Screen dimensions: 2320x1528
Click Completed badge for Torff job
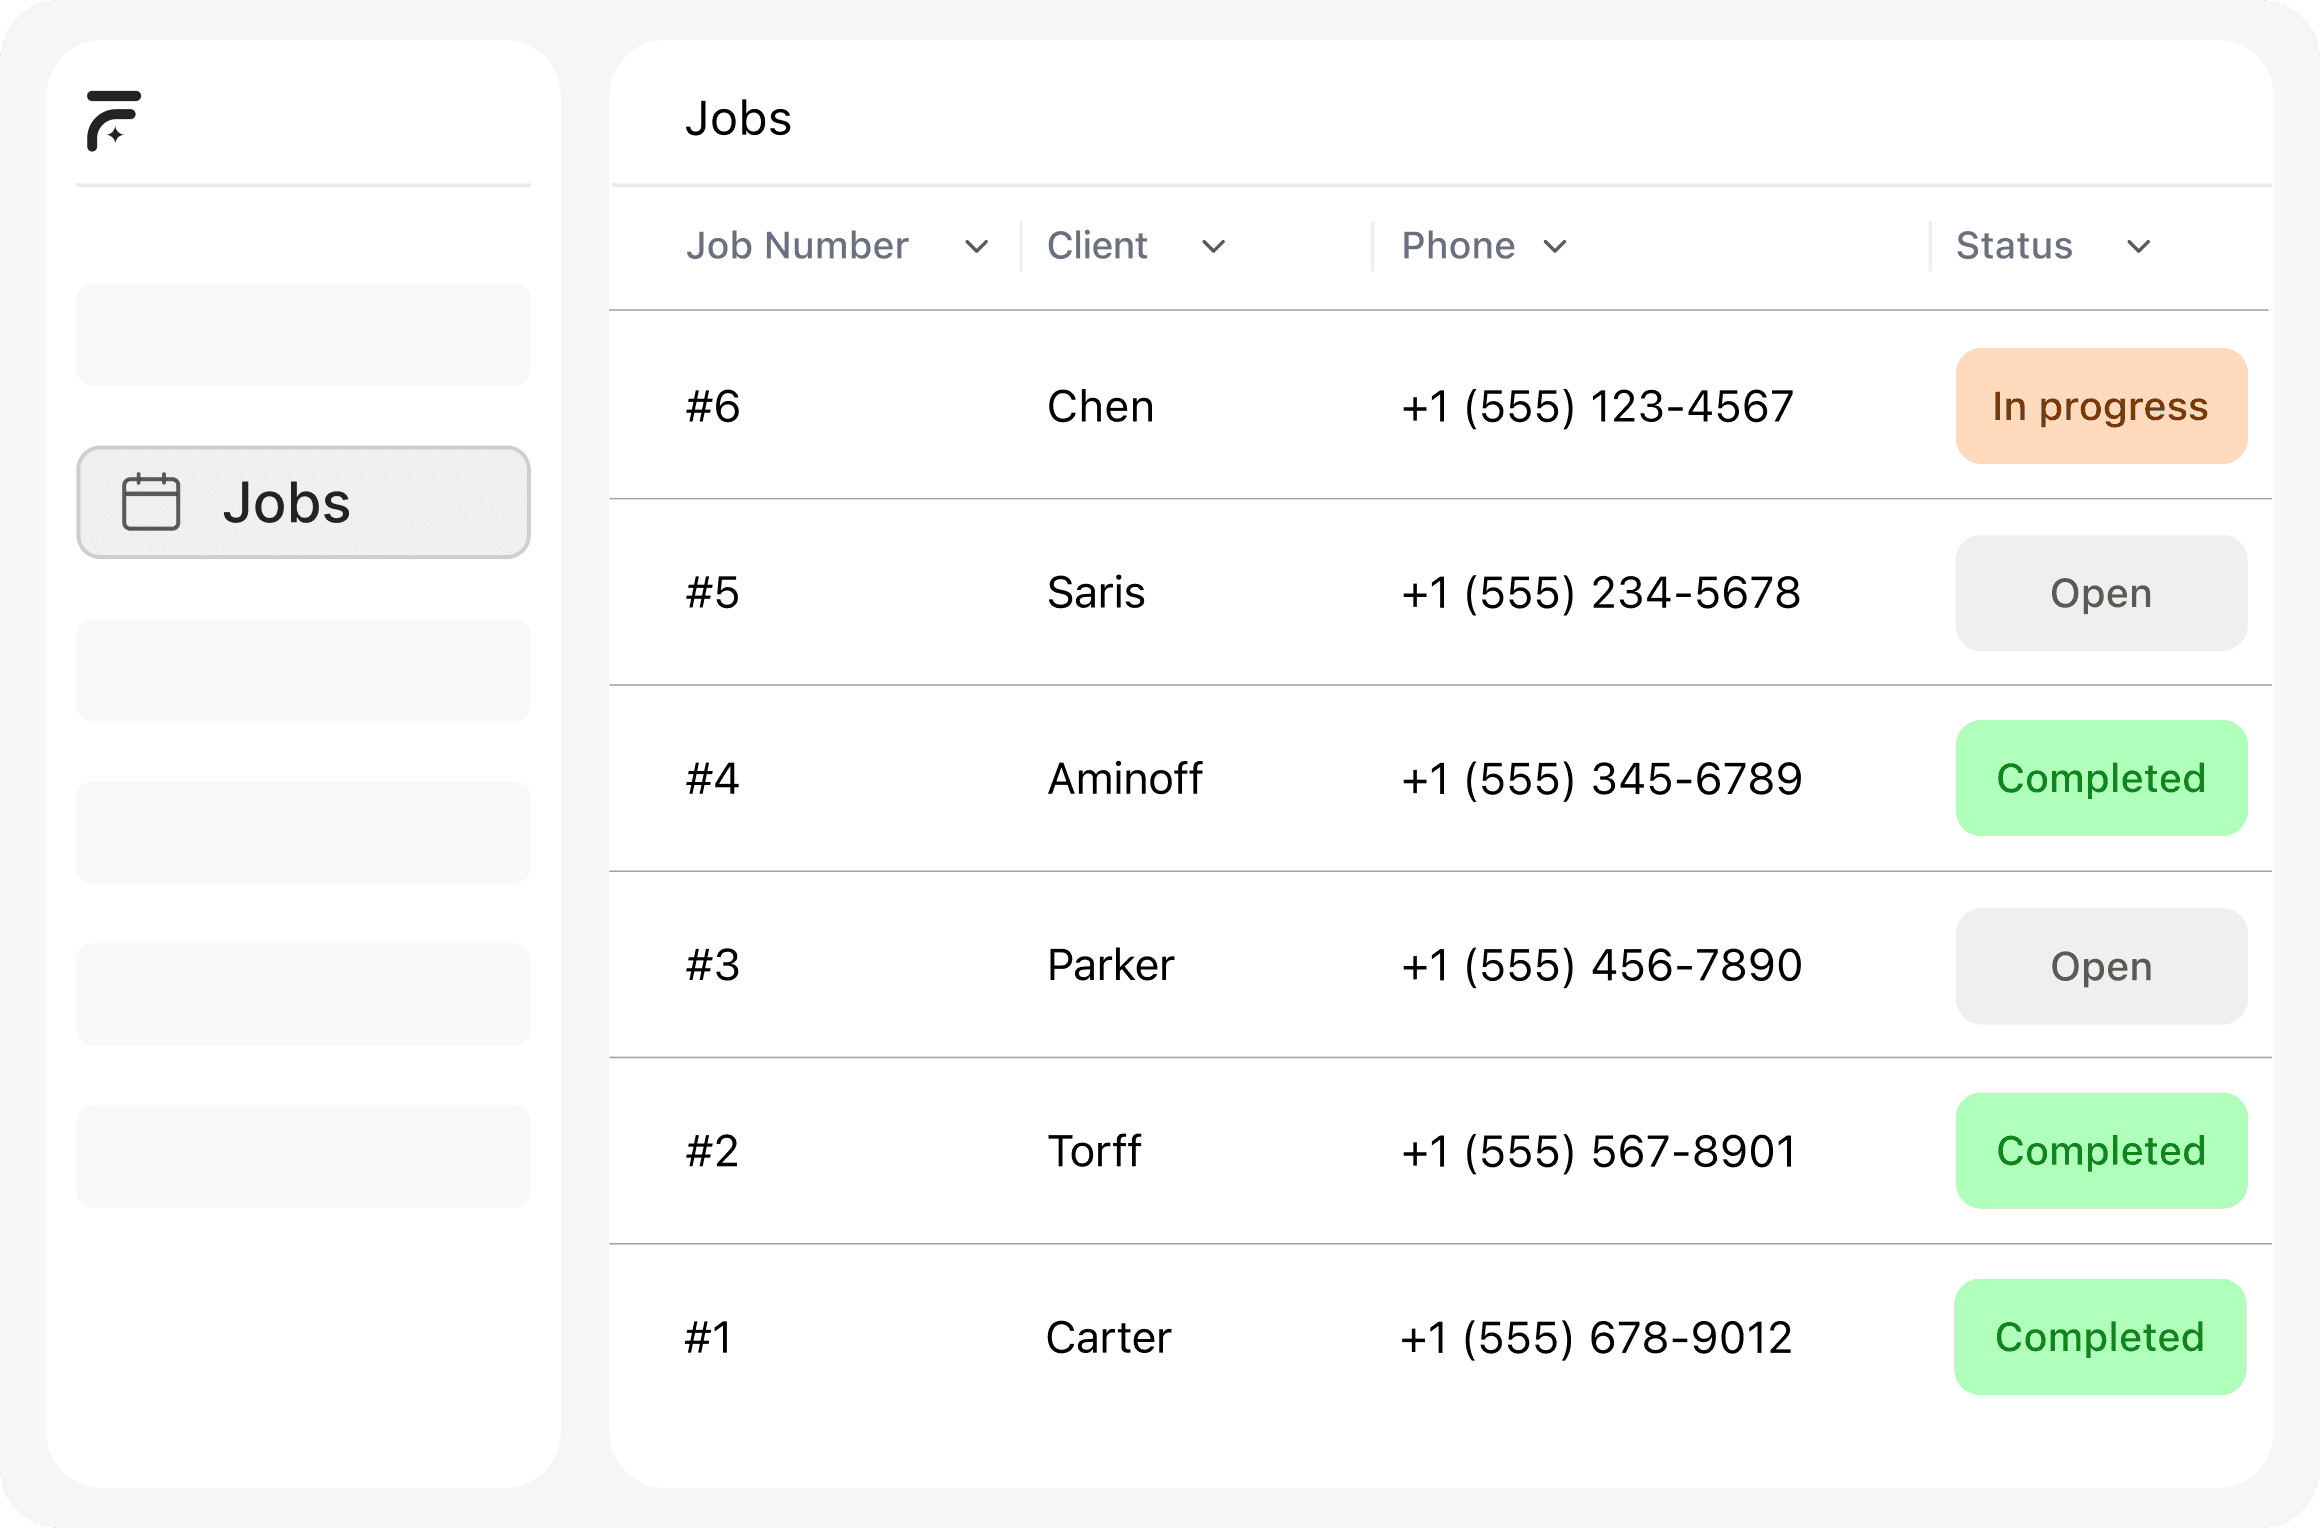click(x=2100, y=1151)
